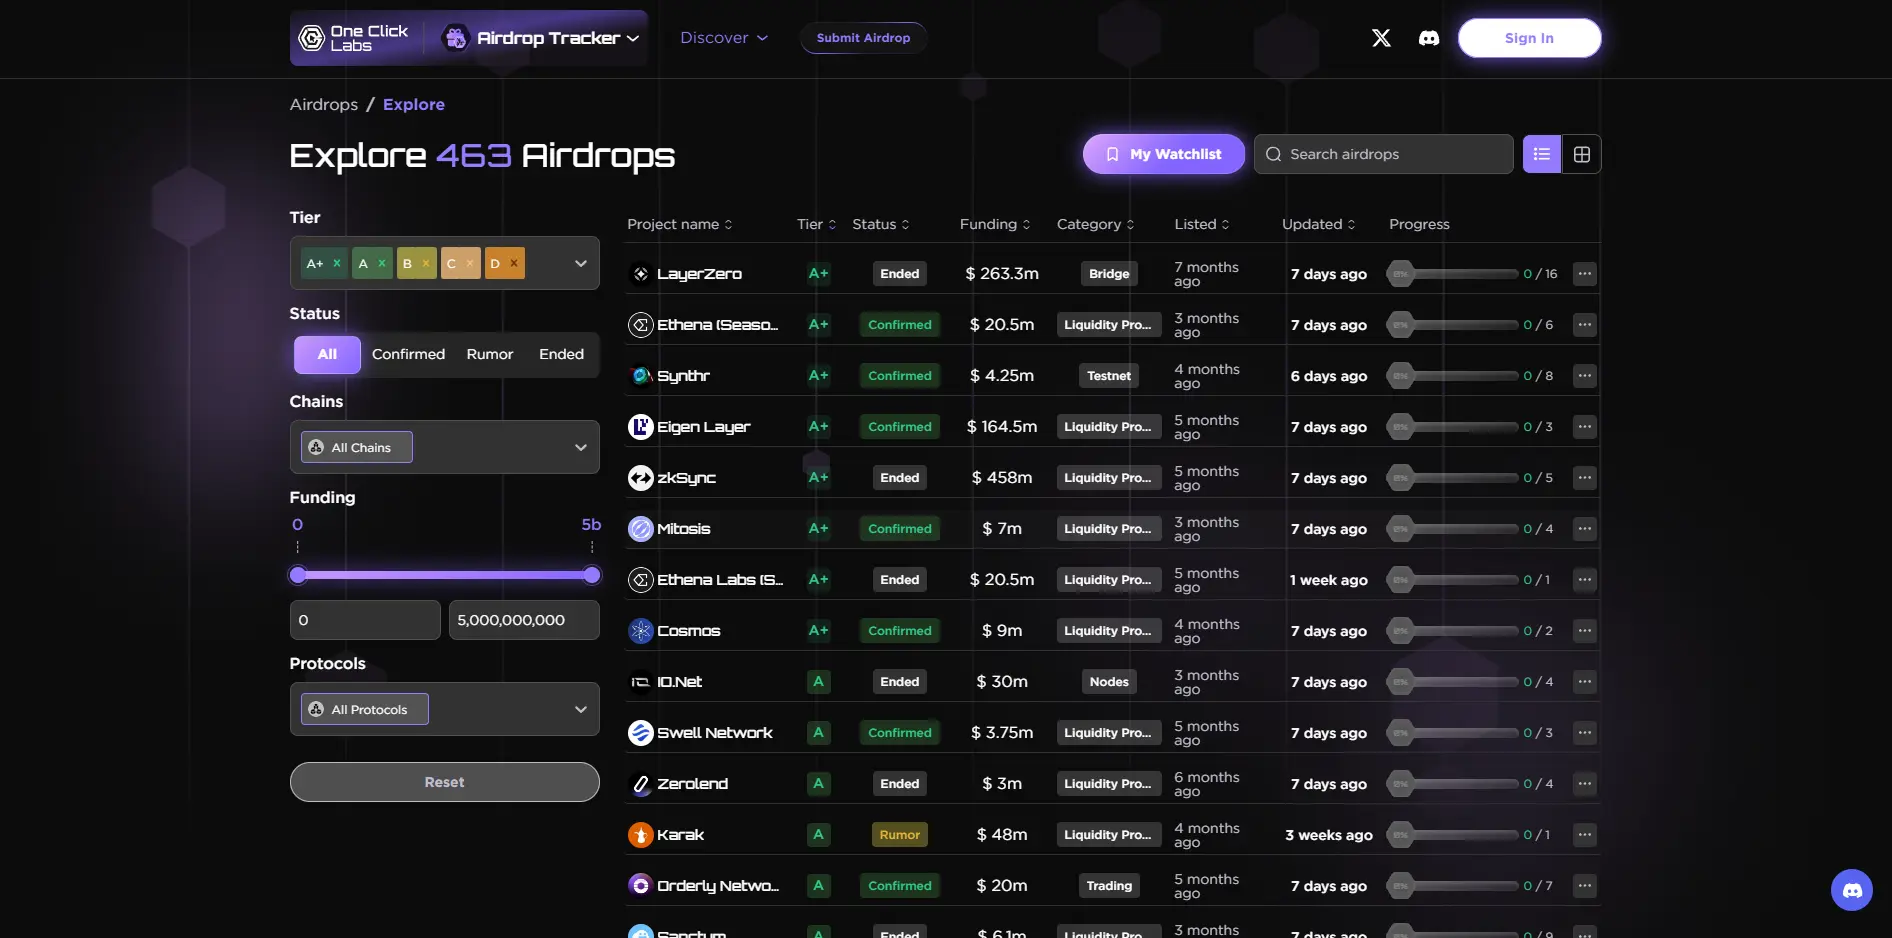Select the Ended status filter

click(x=561, y=354)
